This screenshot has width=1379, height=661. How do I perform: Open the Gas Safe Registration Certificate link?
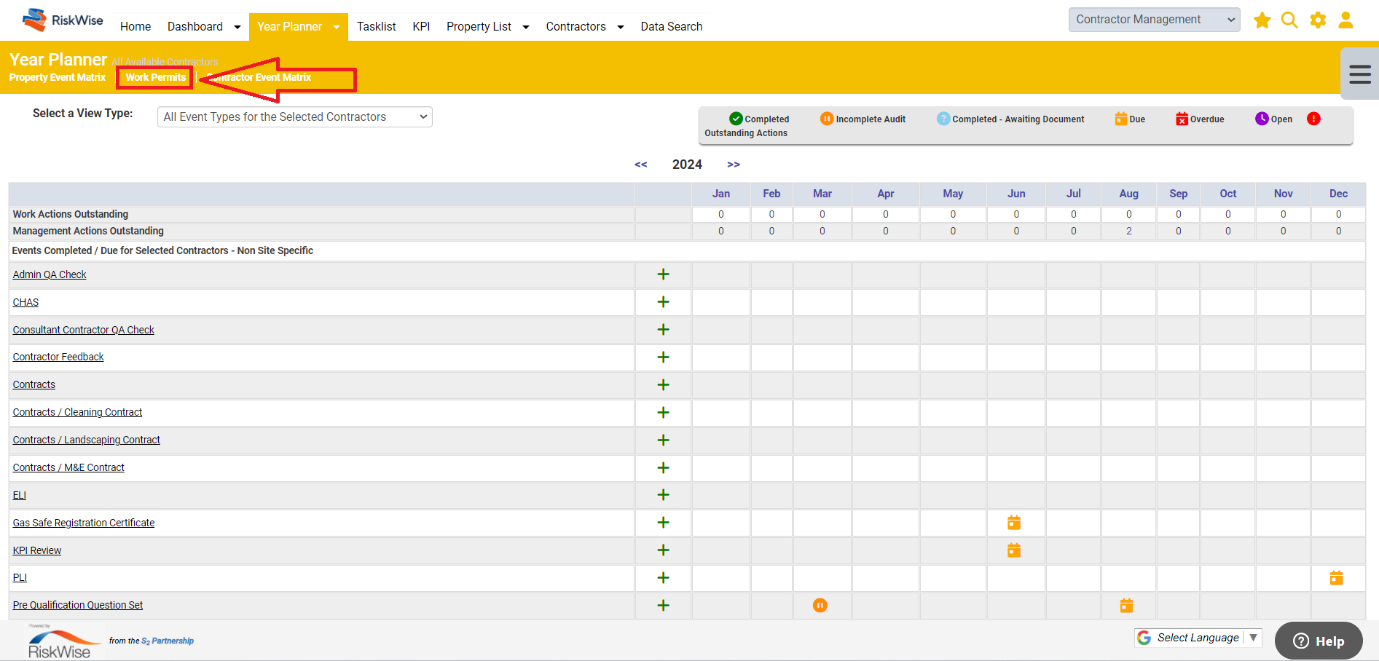tap(83, 523)
